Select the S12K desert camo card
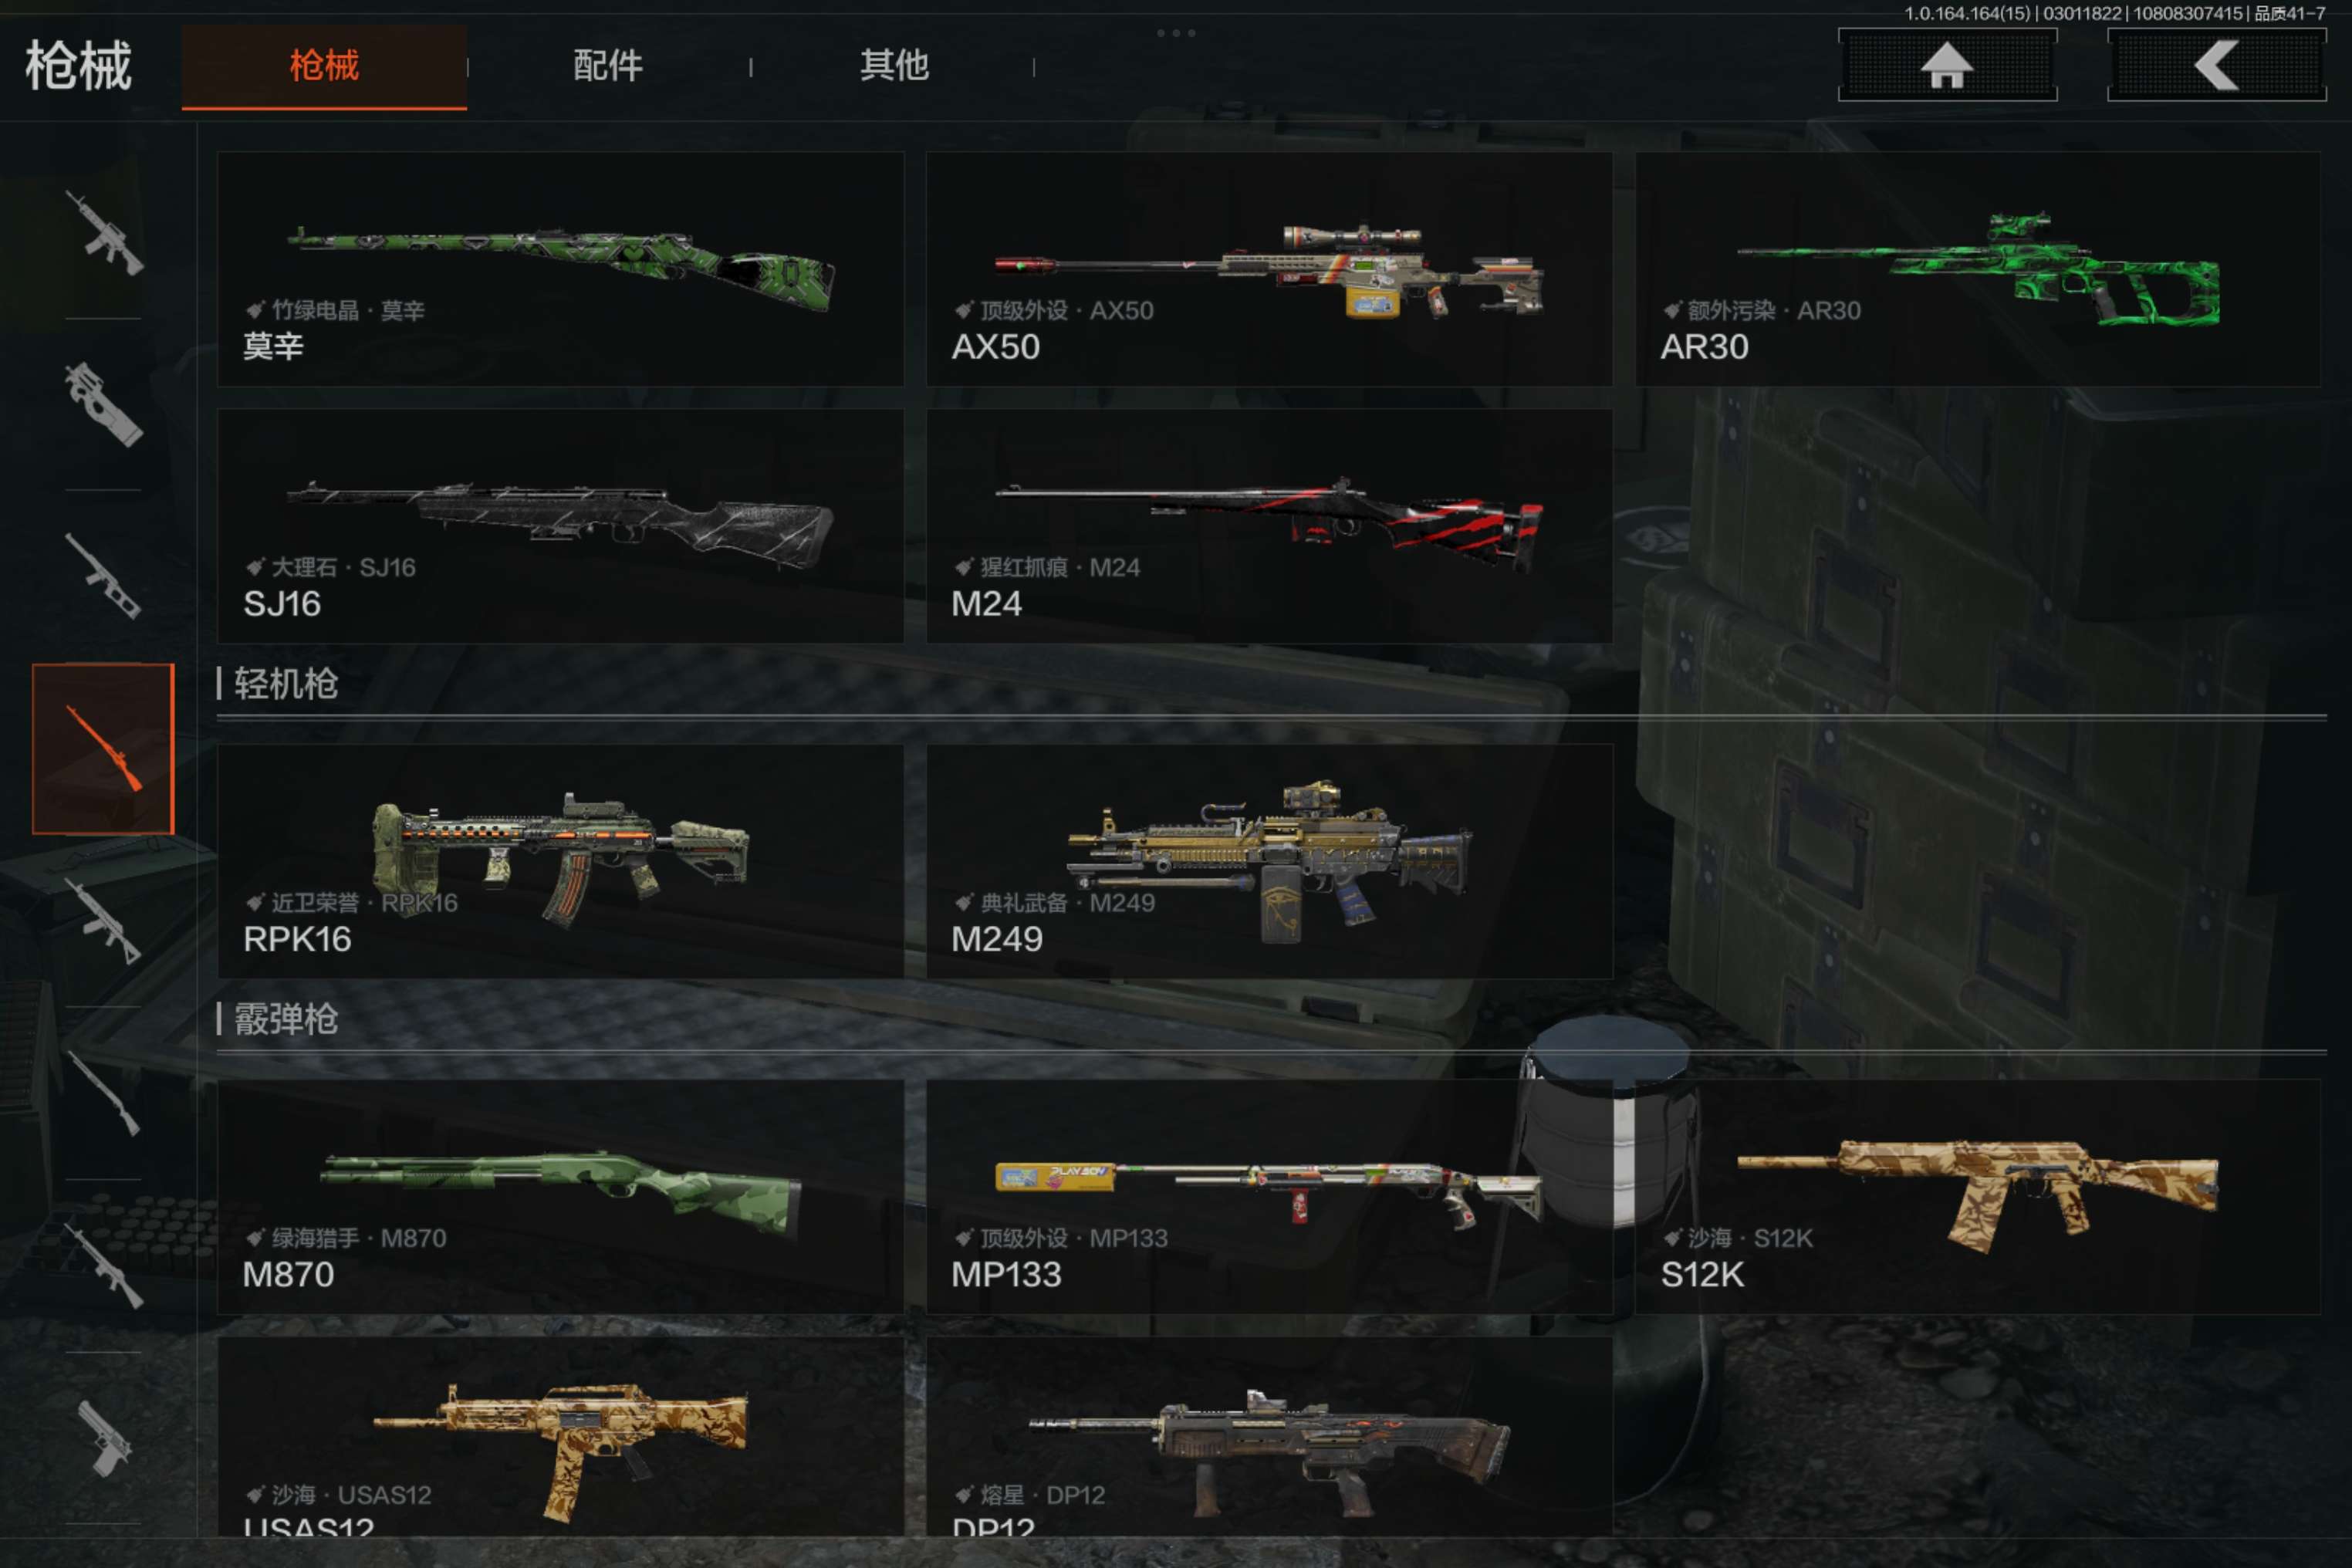 (x=1978, y=1197)
